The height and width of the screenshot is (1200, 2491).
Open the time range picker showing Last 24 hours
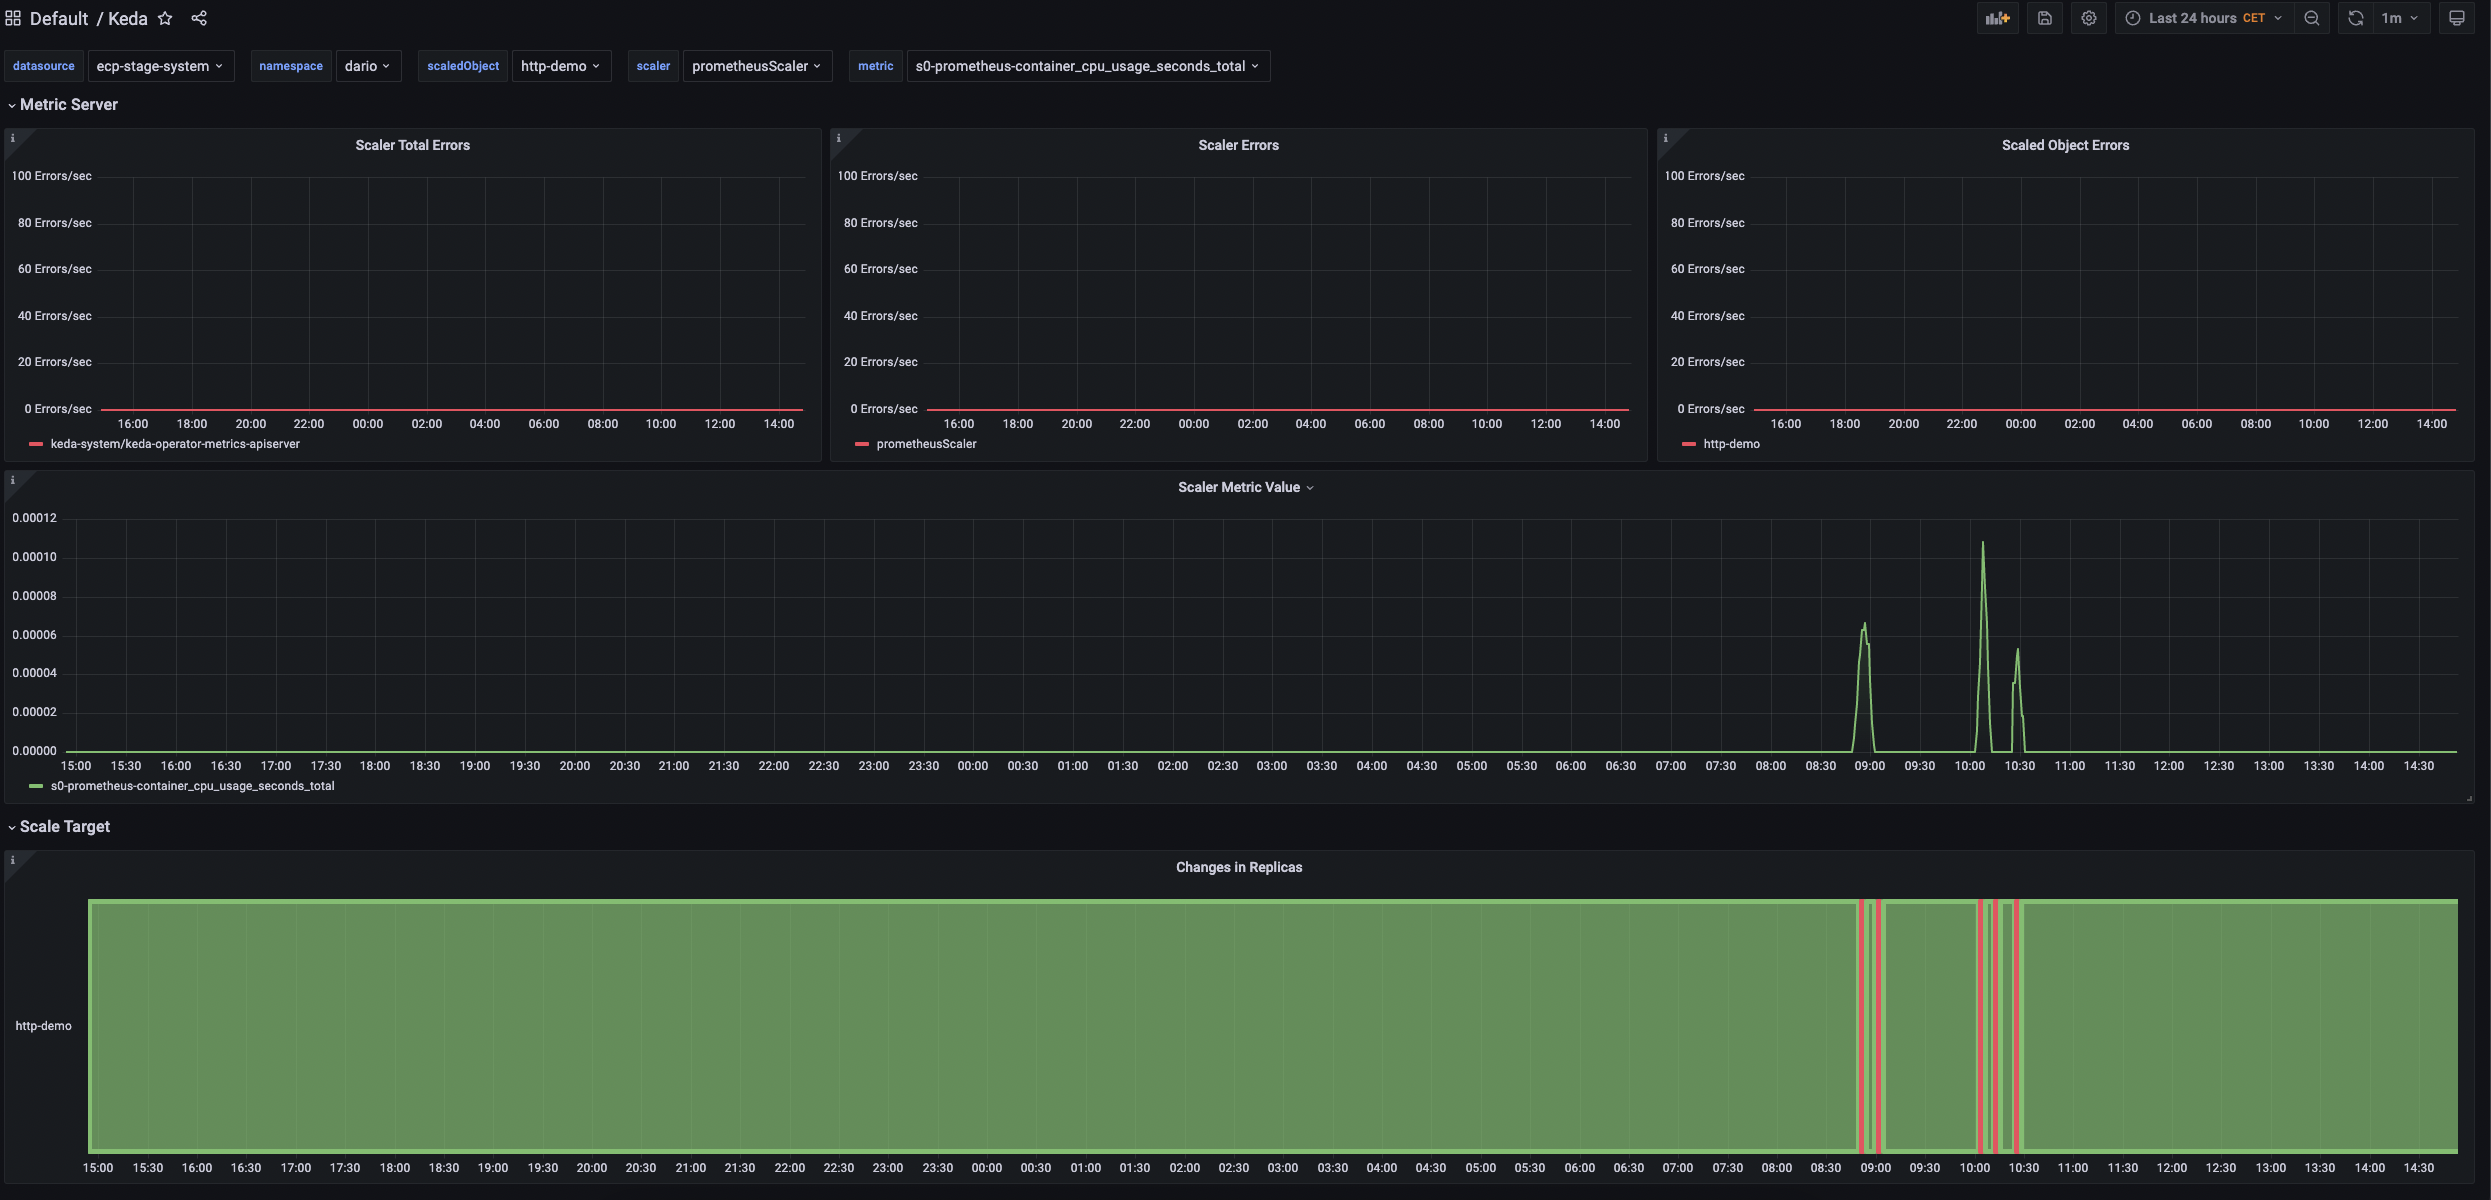point(2199,18)
